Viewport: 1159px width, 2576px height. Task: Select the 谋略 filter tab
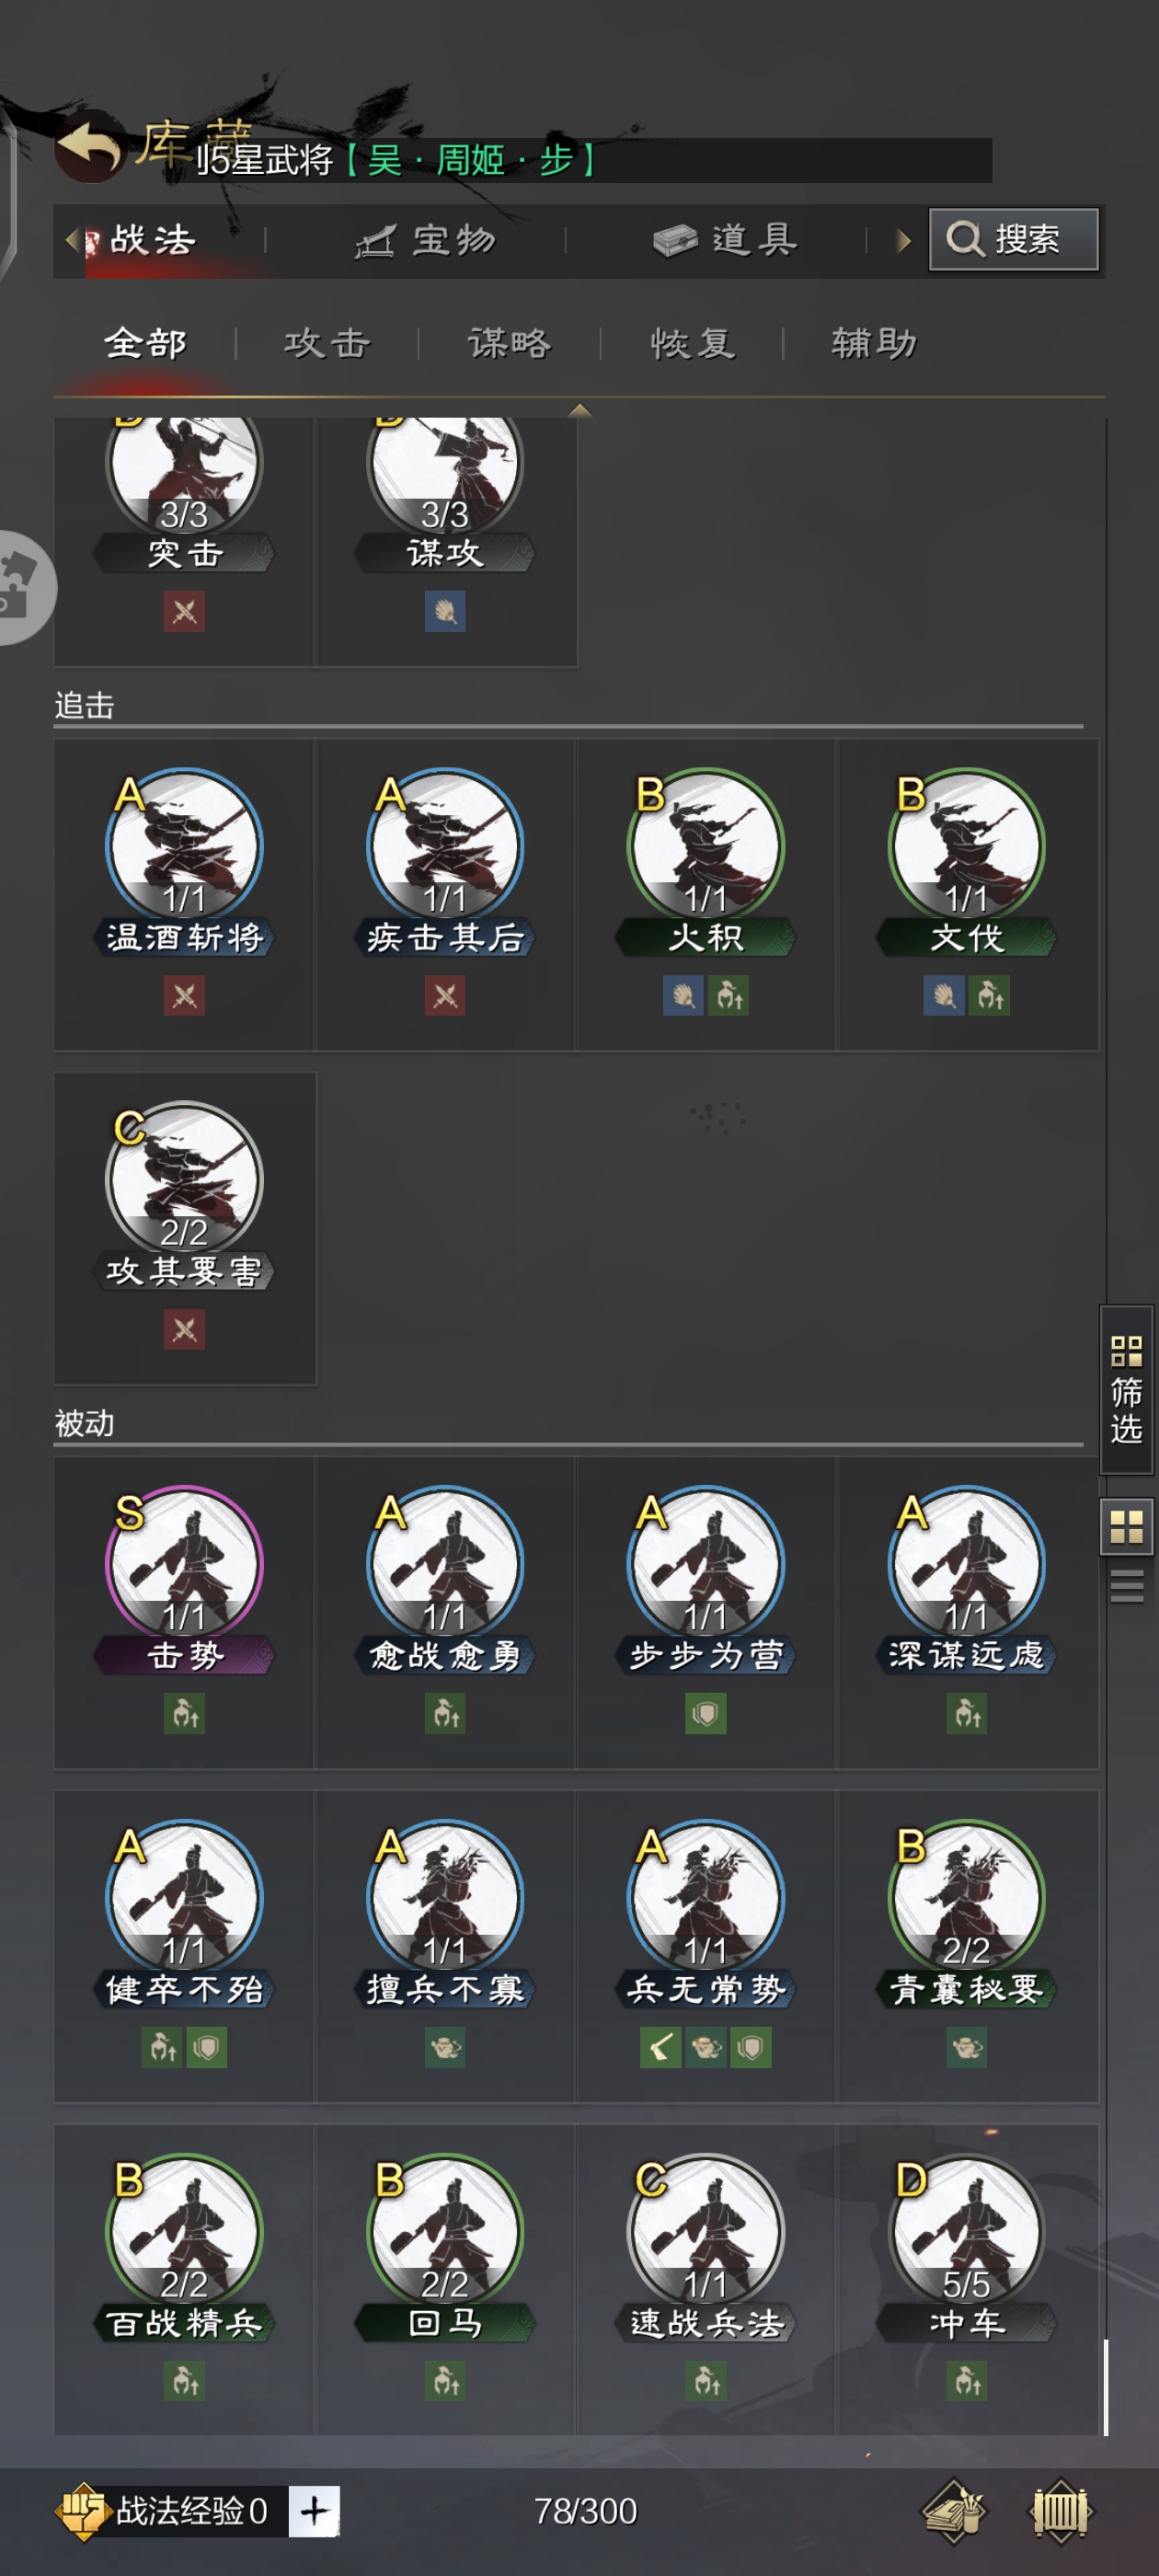tap(509, 343)
